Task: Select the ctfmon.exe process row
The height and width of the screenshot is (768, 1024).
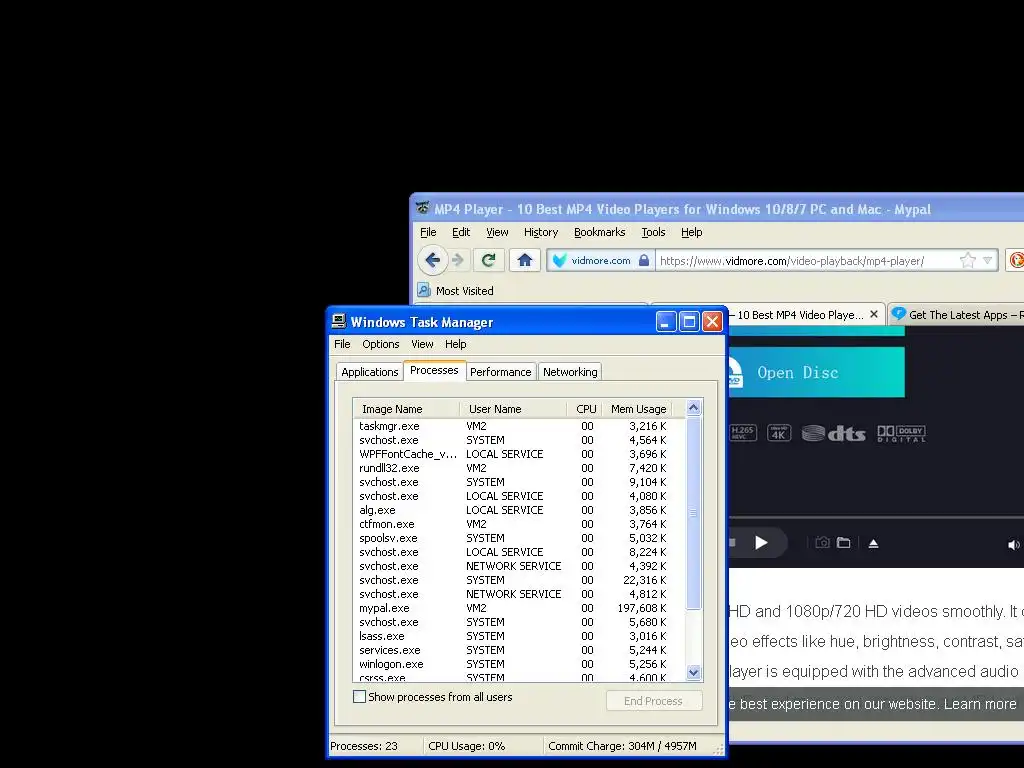Action: [519, 524]
